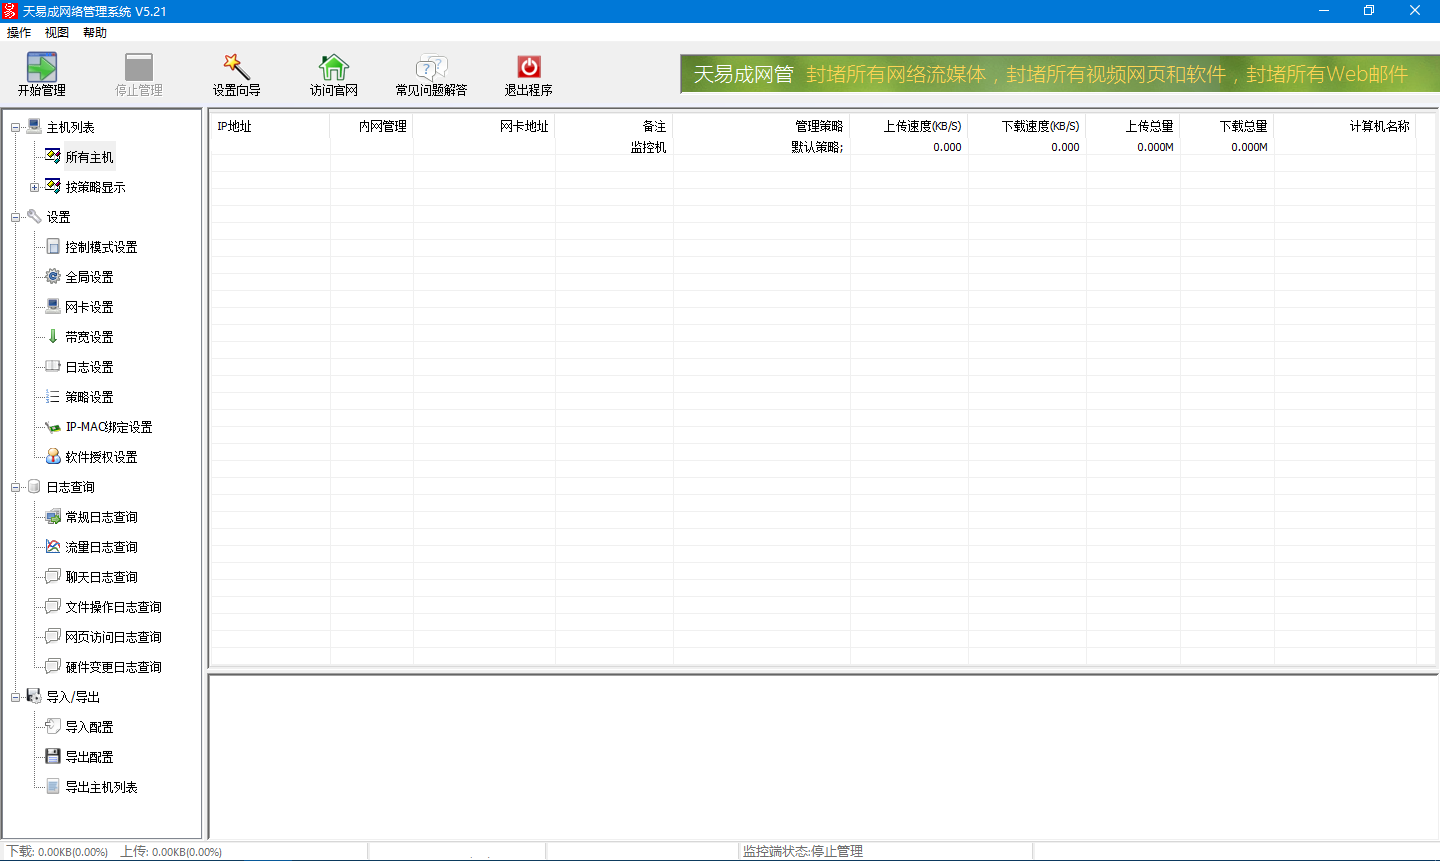1440x861 pixels.
Task: Click the 聊天日志查询 bubble icon
Action: [53, 576]
